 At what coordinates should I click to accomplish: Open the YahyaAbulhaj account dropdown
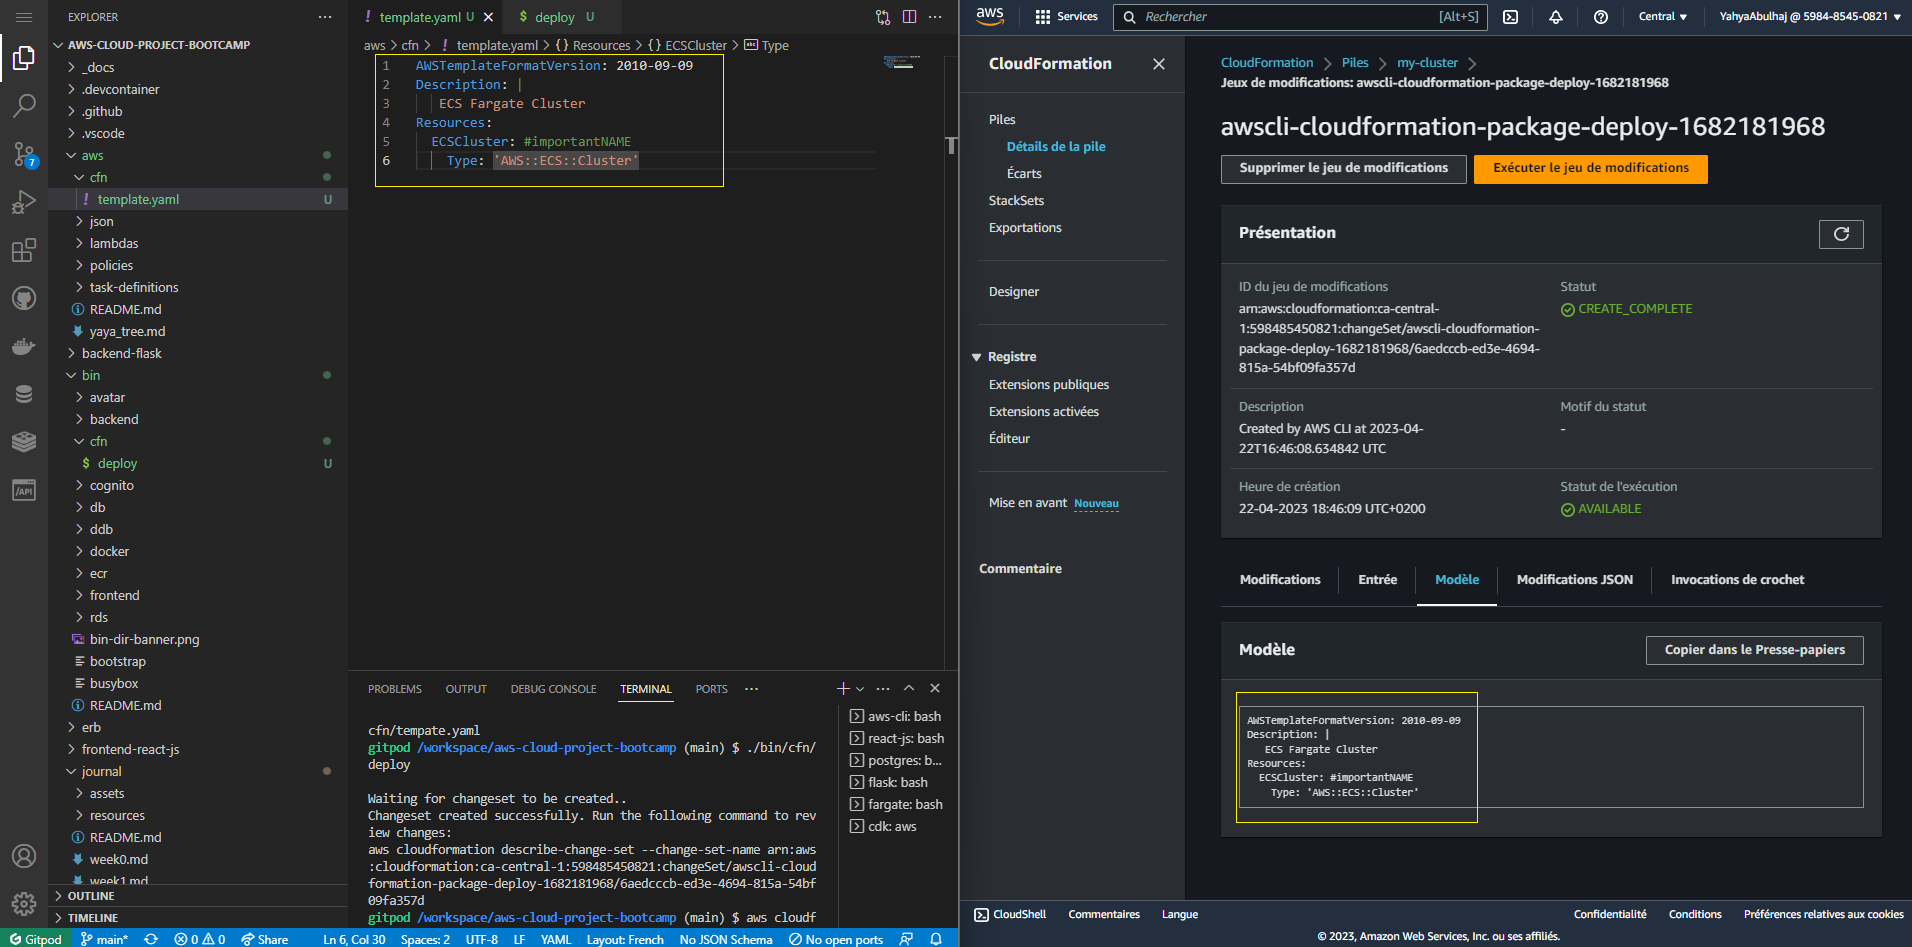coord(1810,16)
